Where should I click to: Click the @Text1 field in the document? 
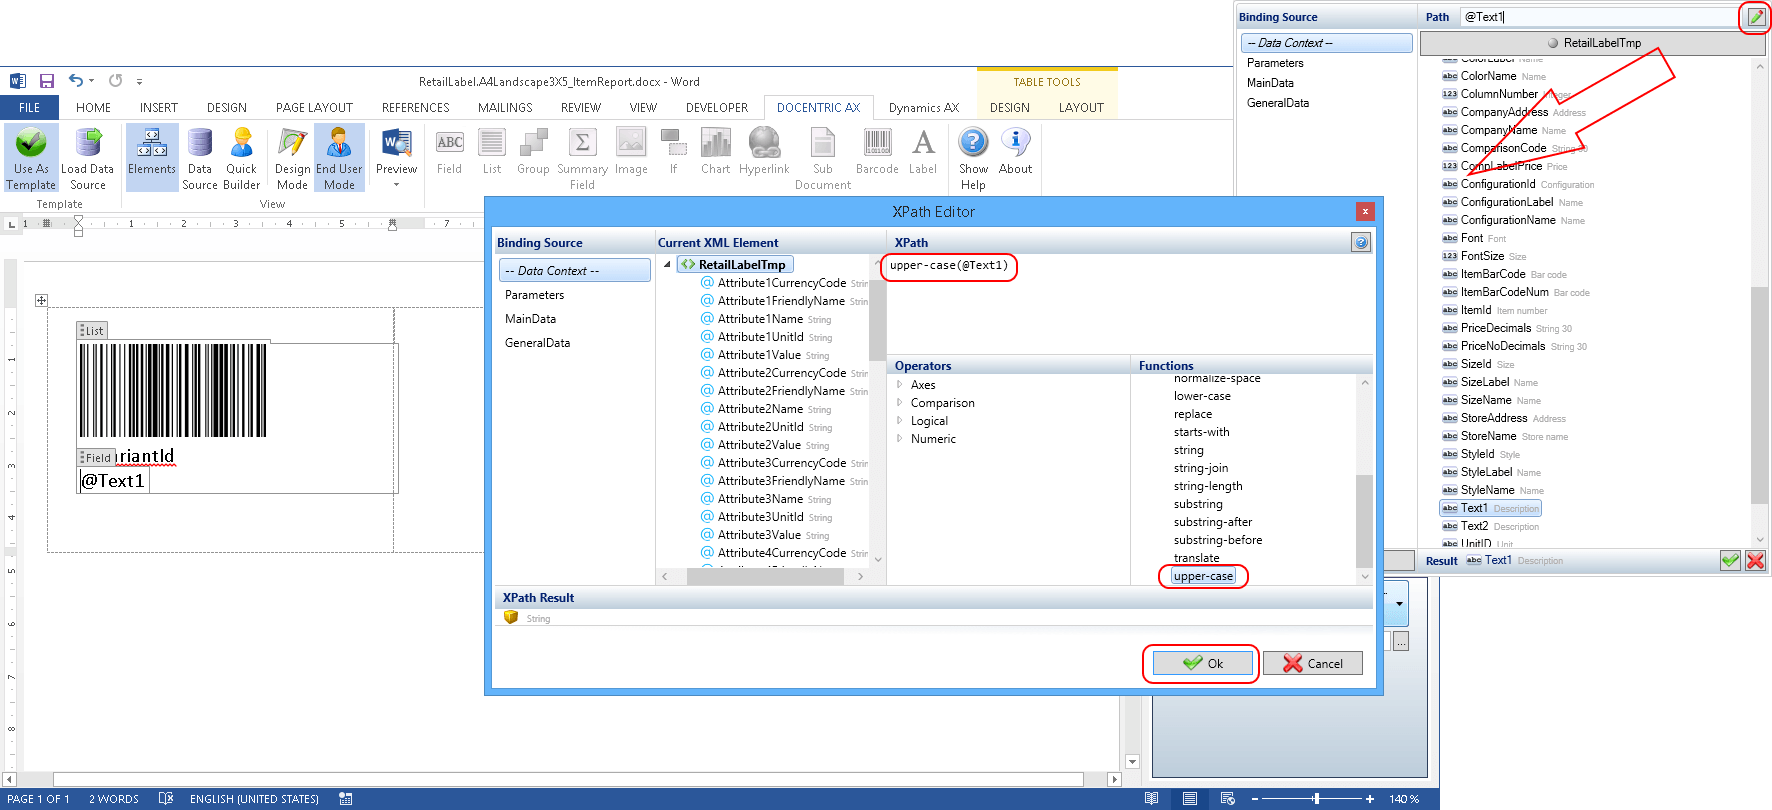click(x=113, y=481)
